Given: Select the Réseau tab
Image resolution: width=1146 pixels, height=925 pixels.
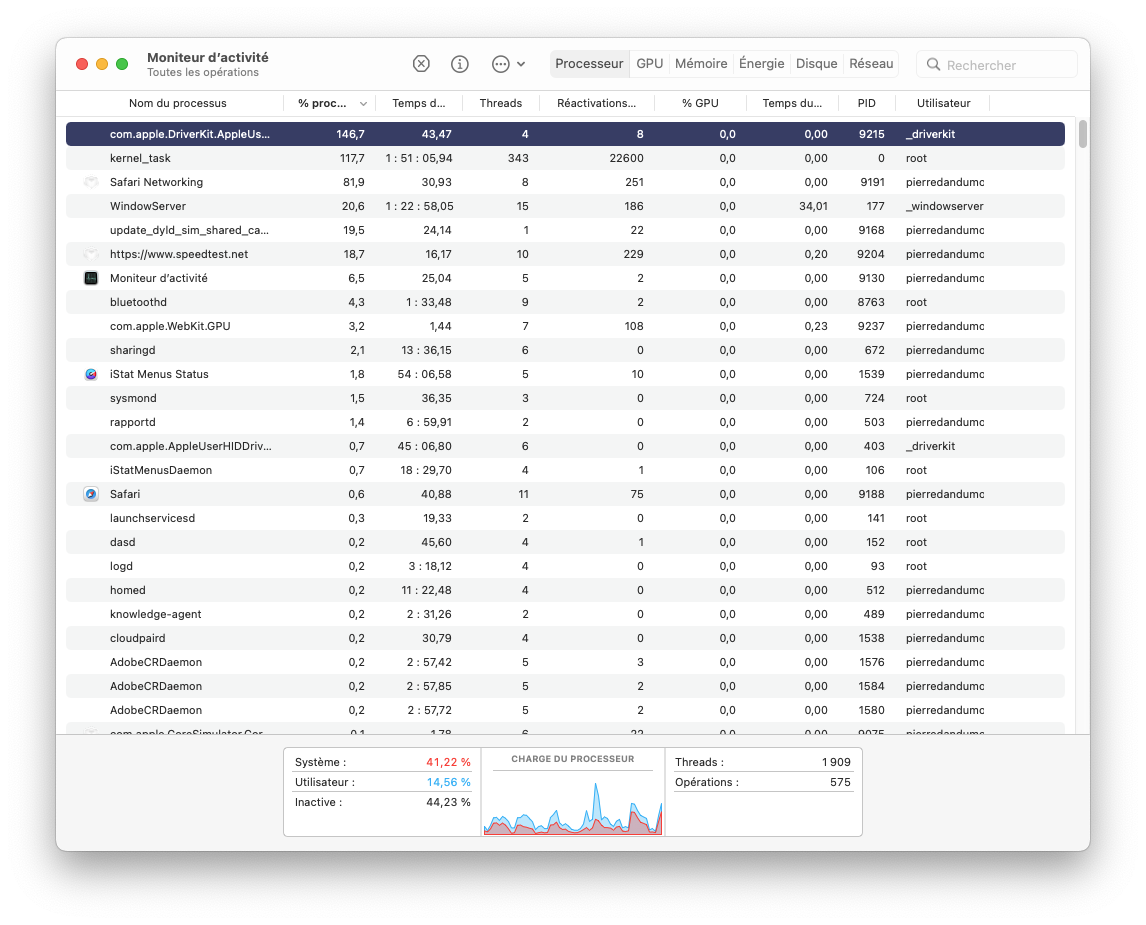Looking at the screenshot, I should tap(871, 64).
